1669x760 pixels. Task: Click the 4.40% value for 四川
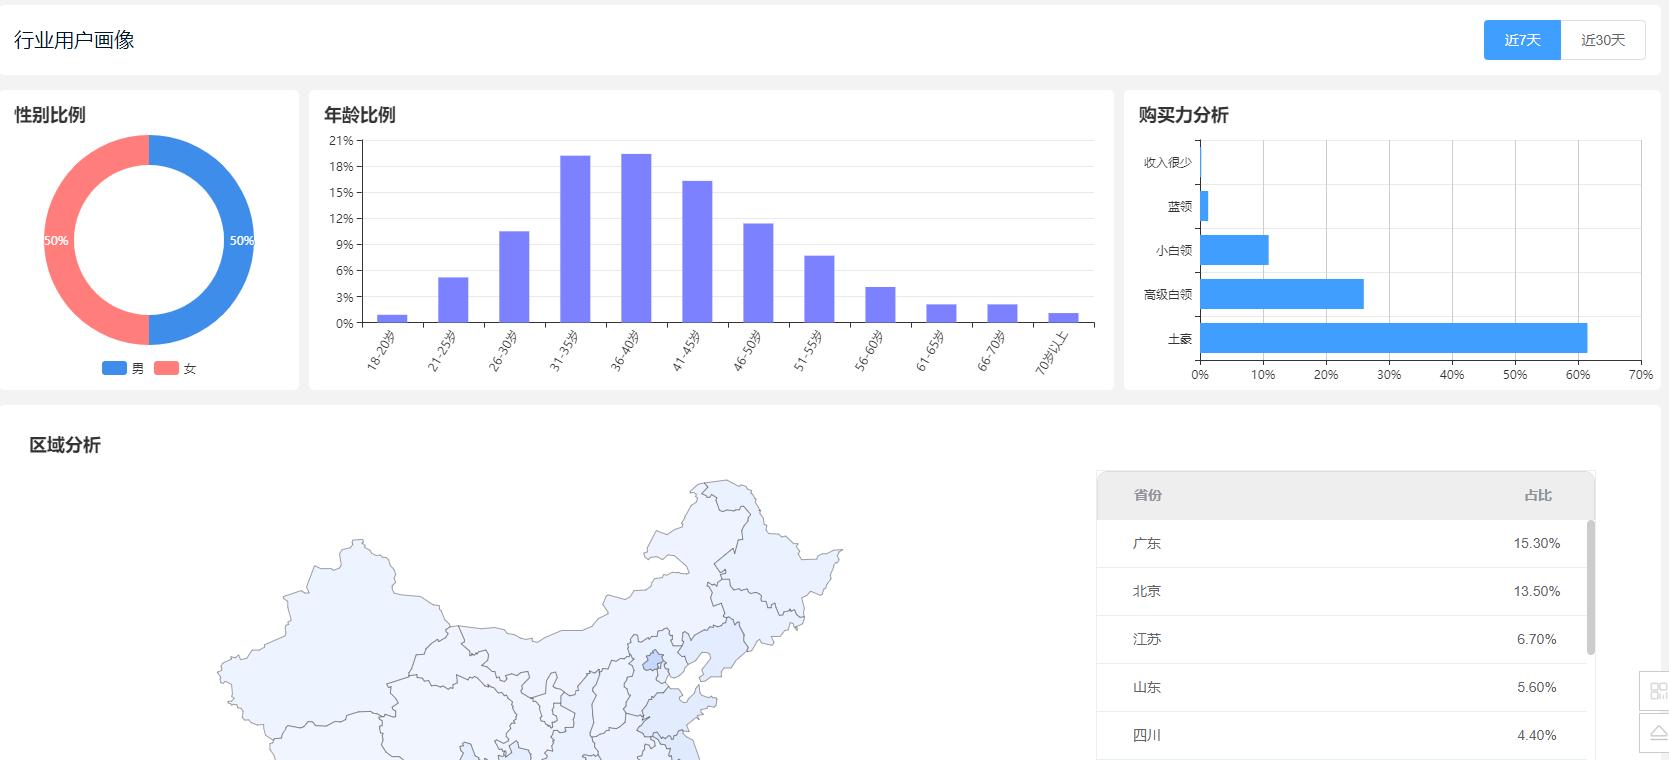point(1537,735)
